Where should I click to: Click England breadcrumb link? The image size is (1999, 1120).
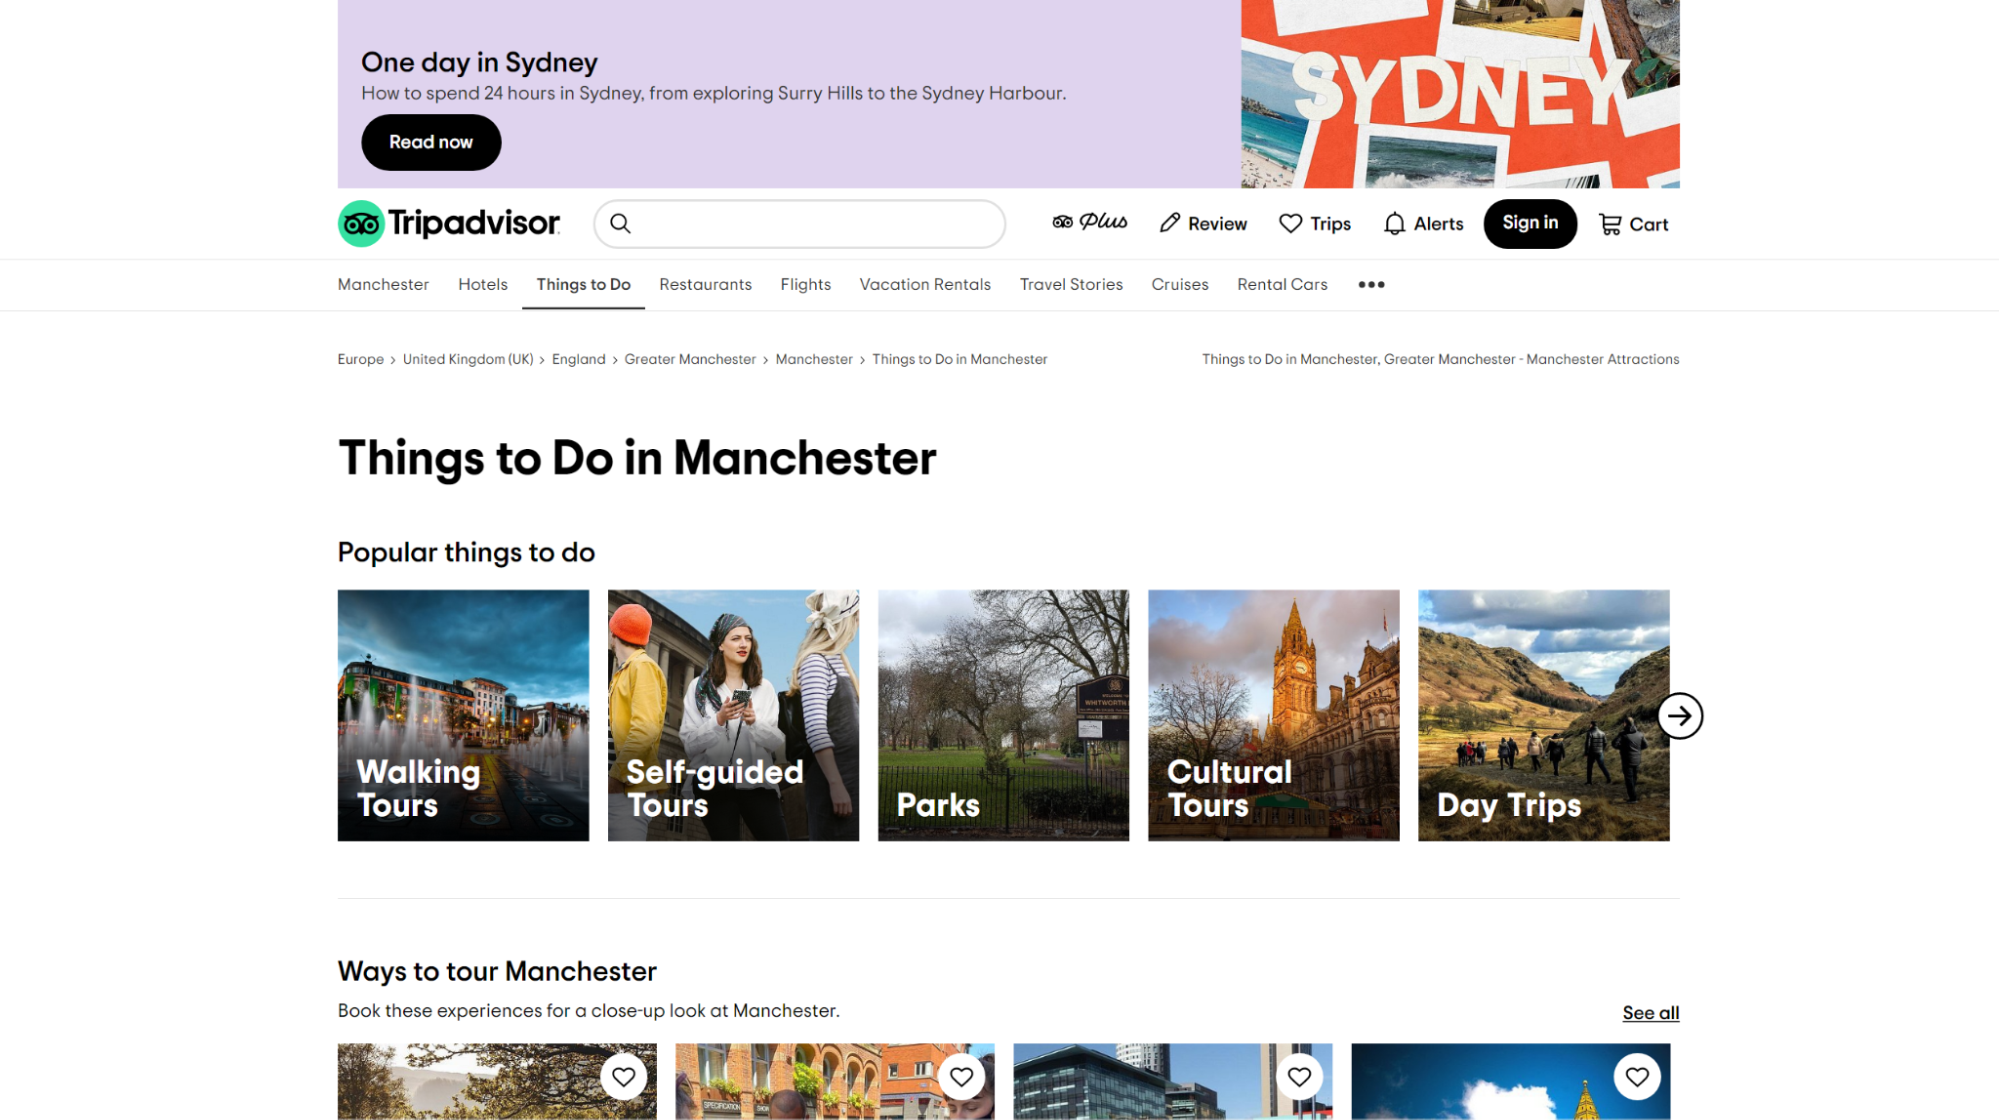(578, 359)
